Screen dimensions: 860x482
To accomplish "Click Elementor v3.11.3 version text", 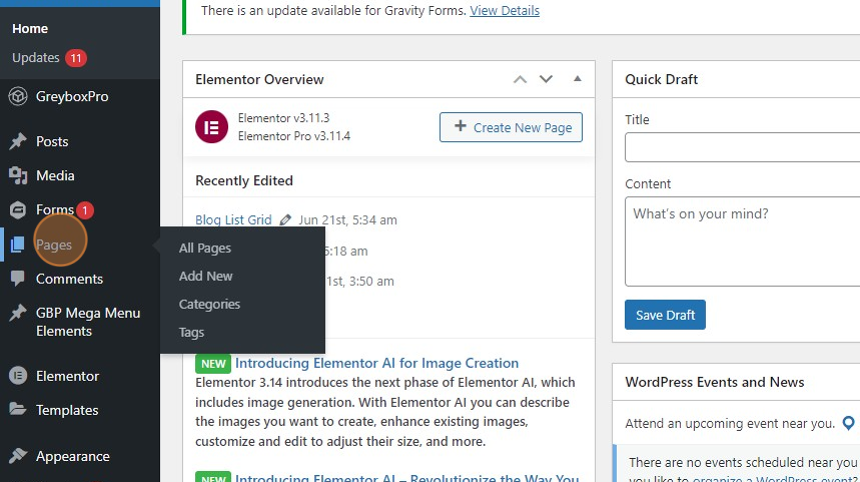I will pos(284,118).
